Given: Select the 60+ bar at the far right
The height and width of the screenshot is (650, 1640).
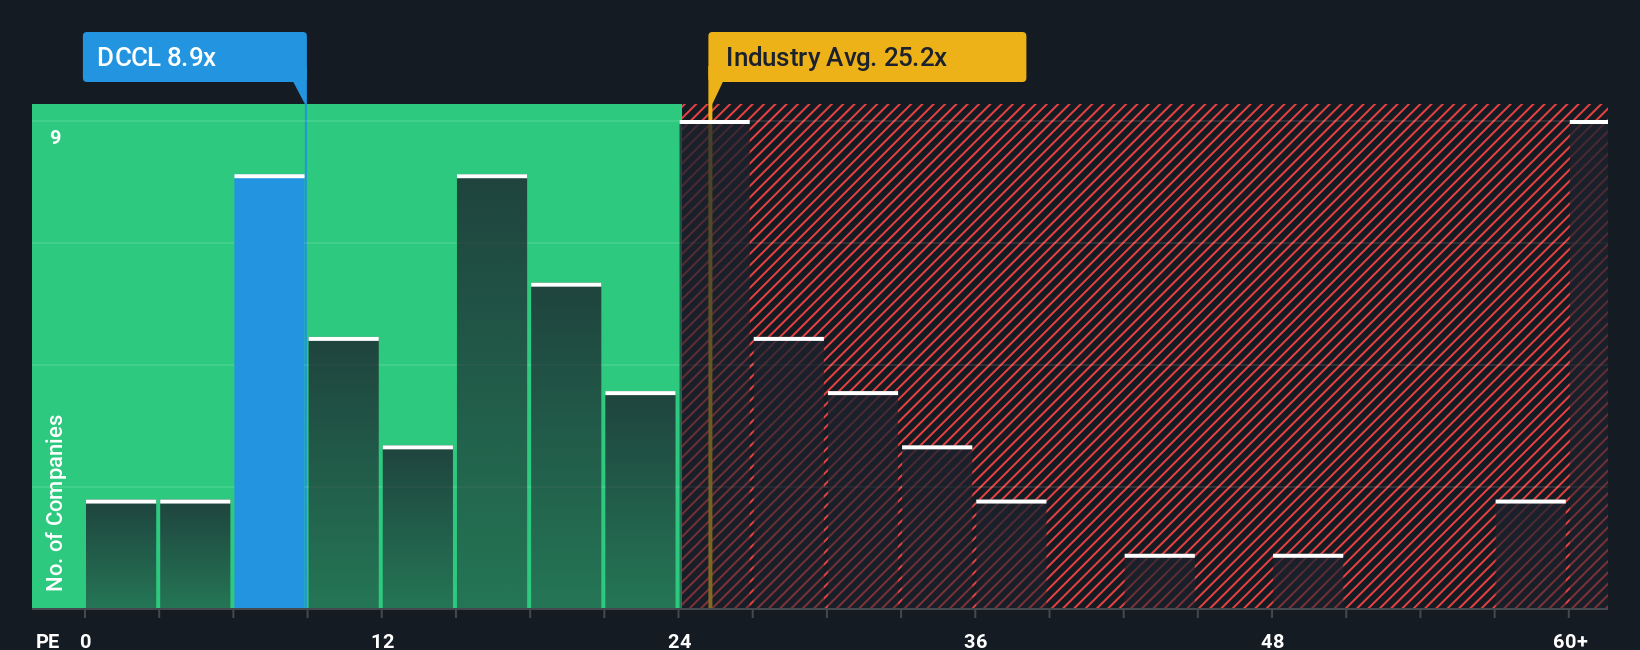Looking at the screenshot, I should point(1589,365).
